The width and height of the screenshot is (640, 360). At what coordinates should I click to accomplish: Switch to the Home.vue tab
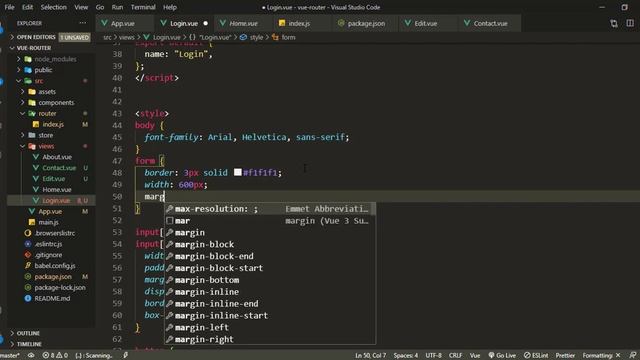pos(243,23)
